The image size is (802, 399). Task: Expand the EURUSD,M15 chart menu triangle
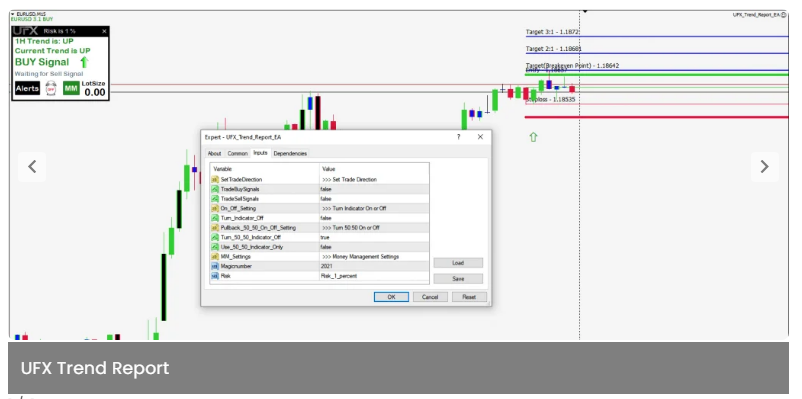13,14
